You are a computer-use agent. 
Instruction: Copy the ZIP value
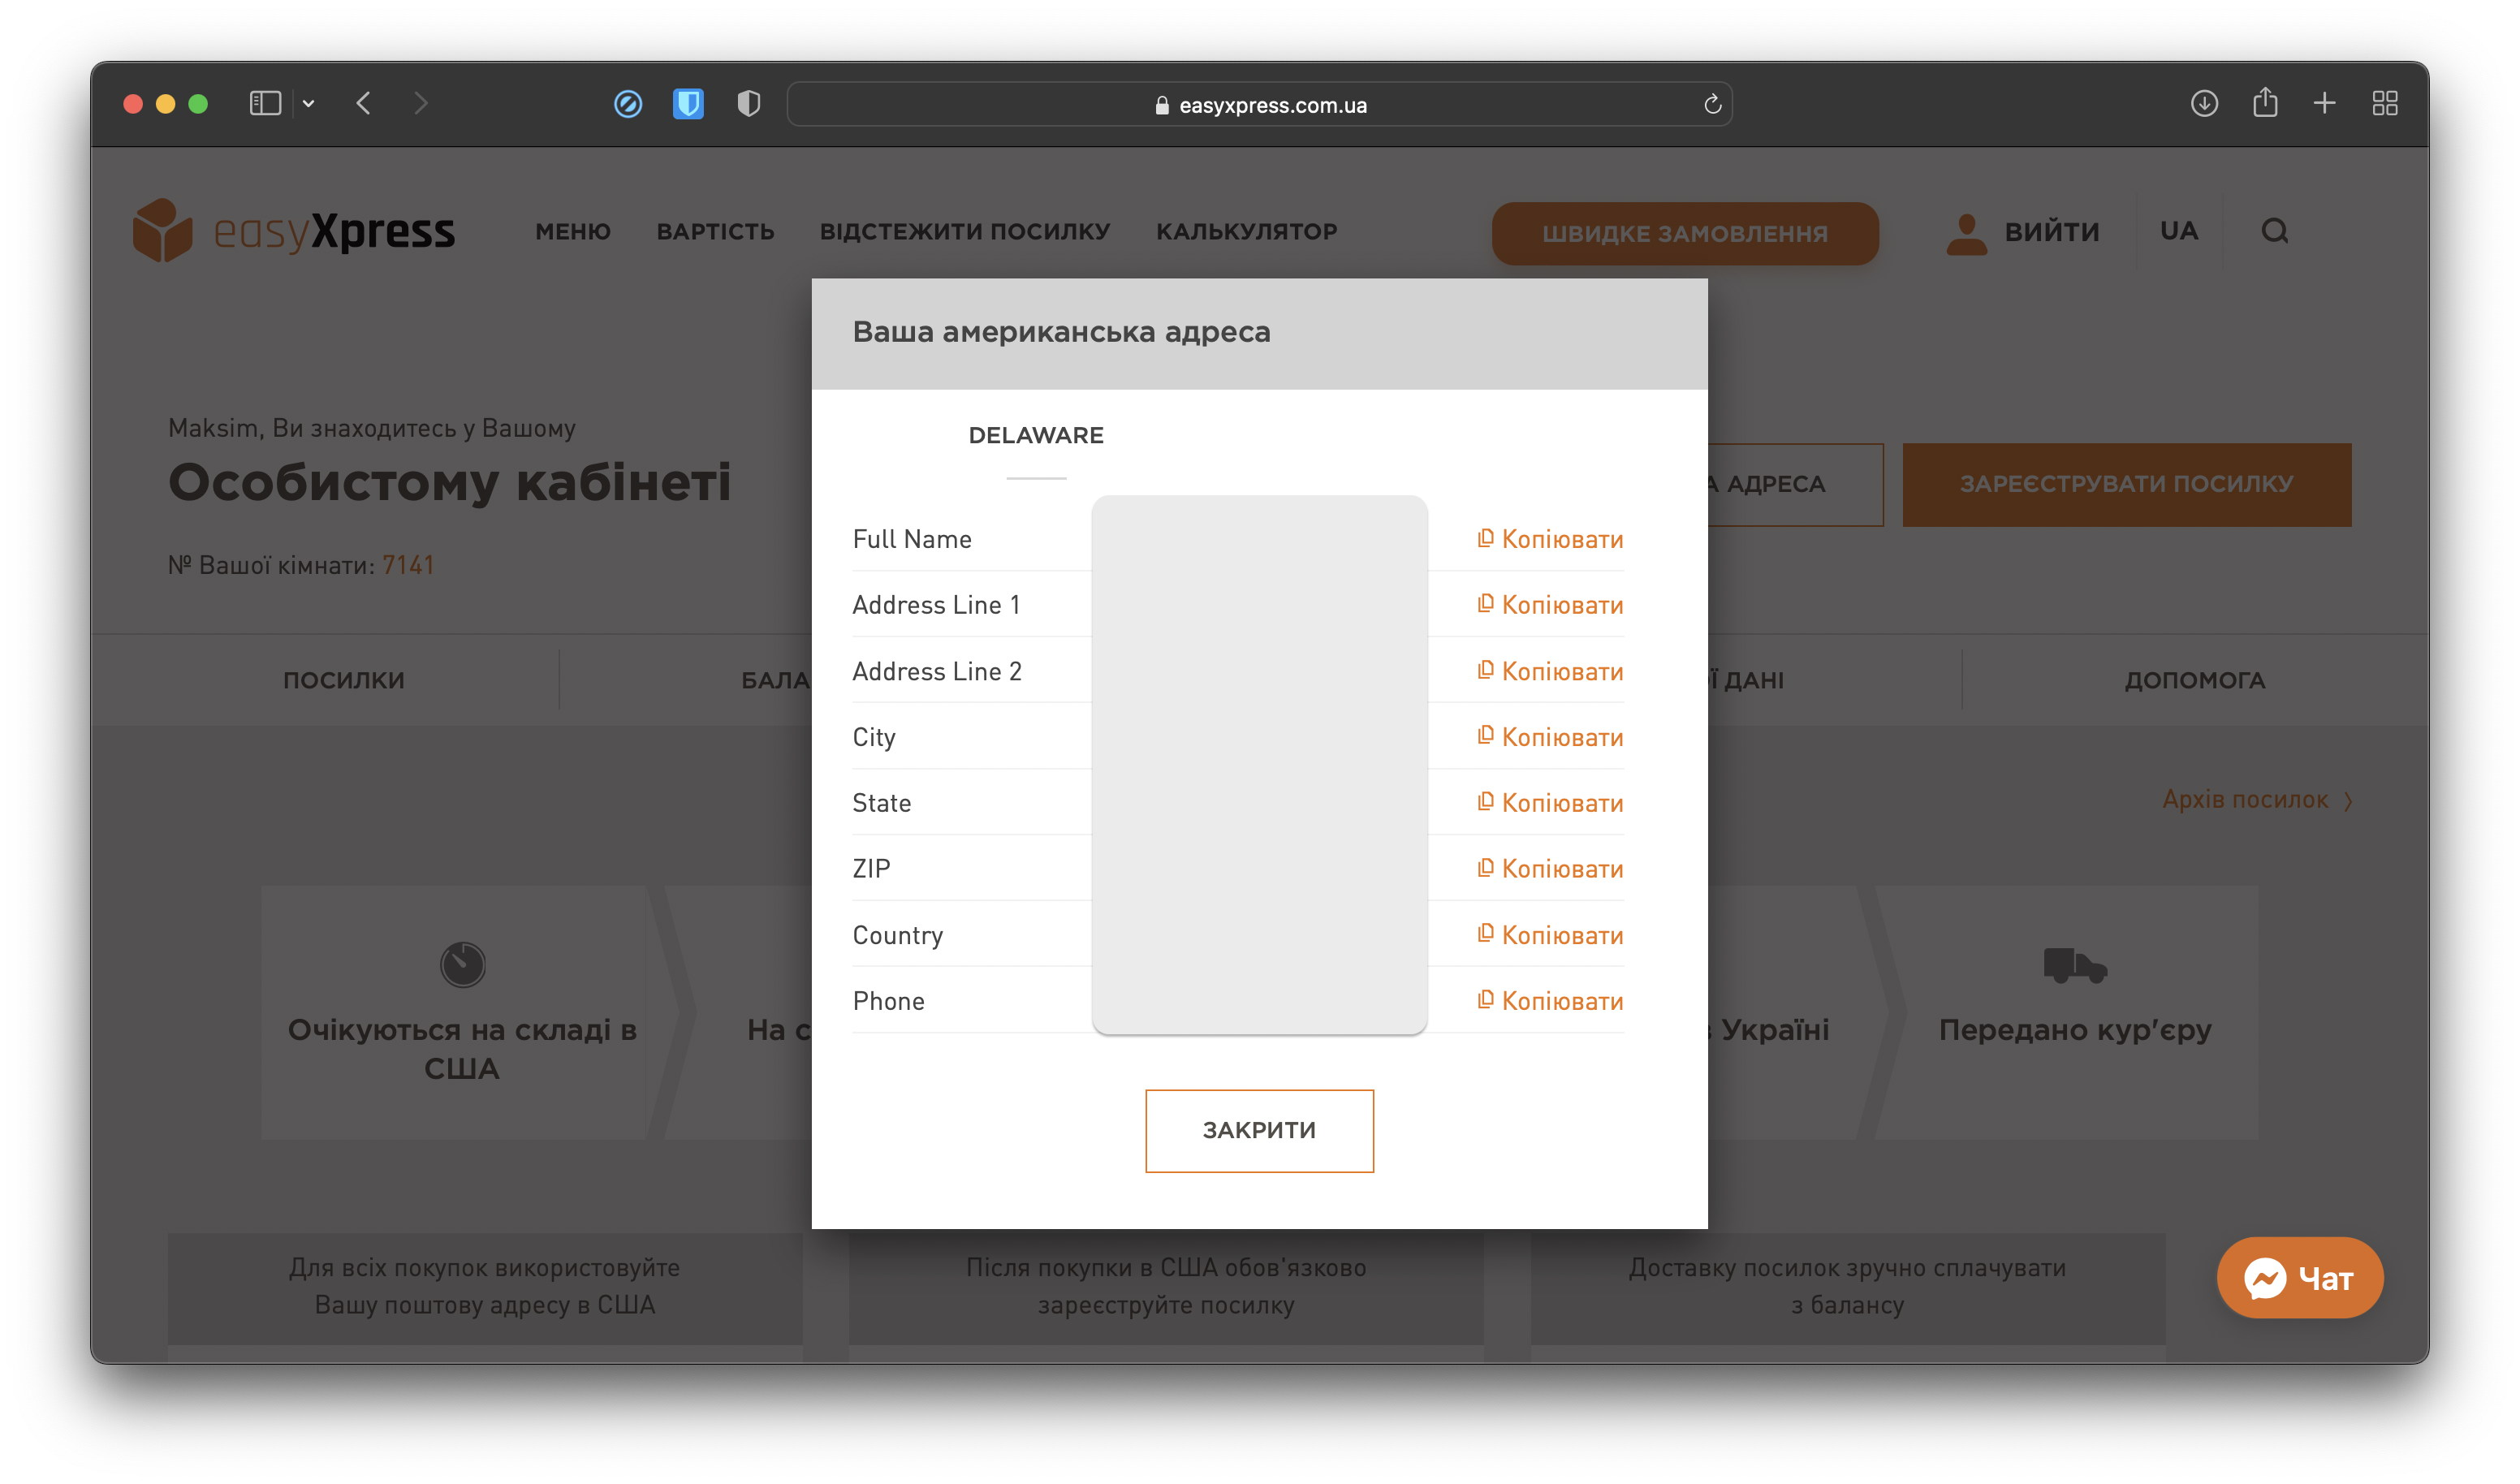click(1551, 869)
